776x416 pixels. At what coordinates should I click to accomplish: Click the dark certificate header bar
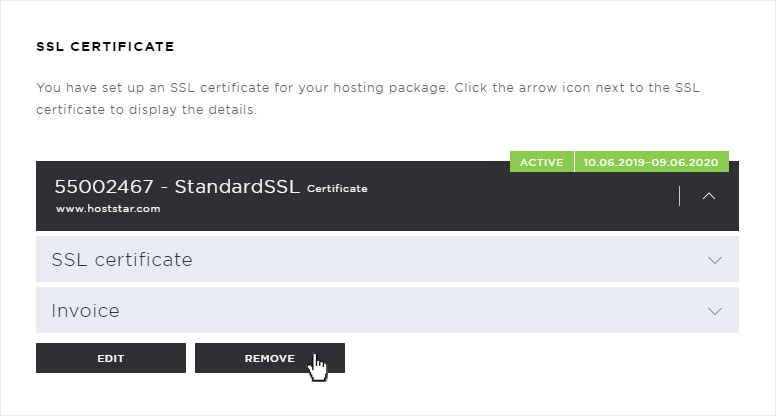[x=387, y=196]
